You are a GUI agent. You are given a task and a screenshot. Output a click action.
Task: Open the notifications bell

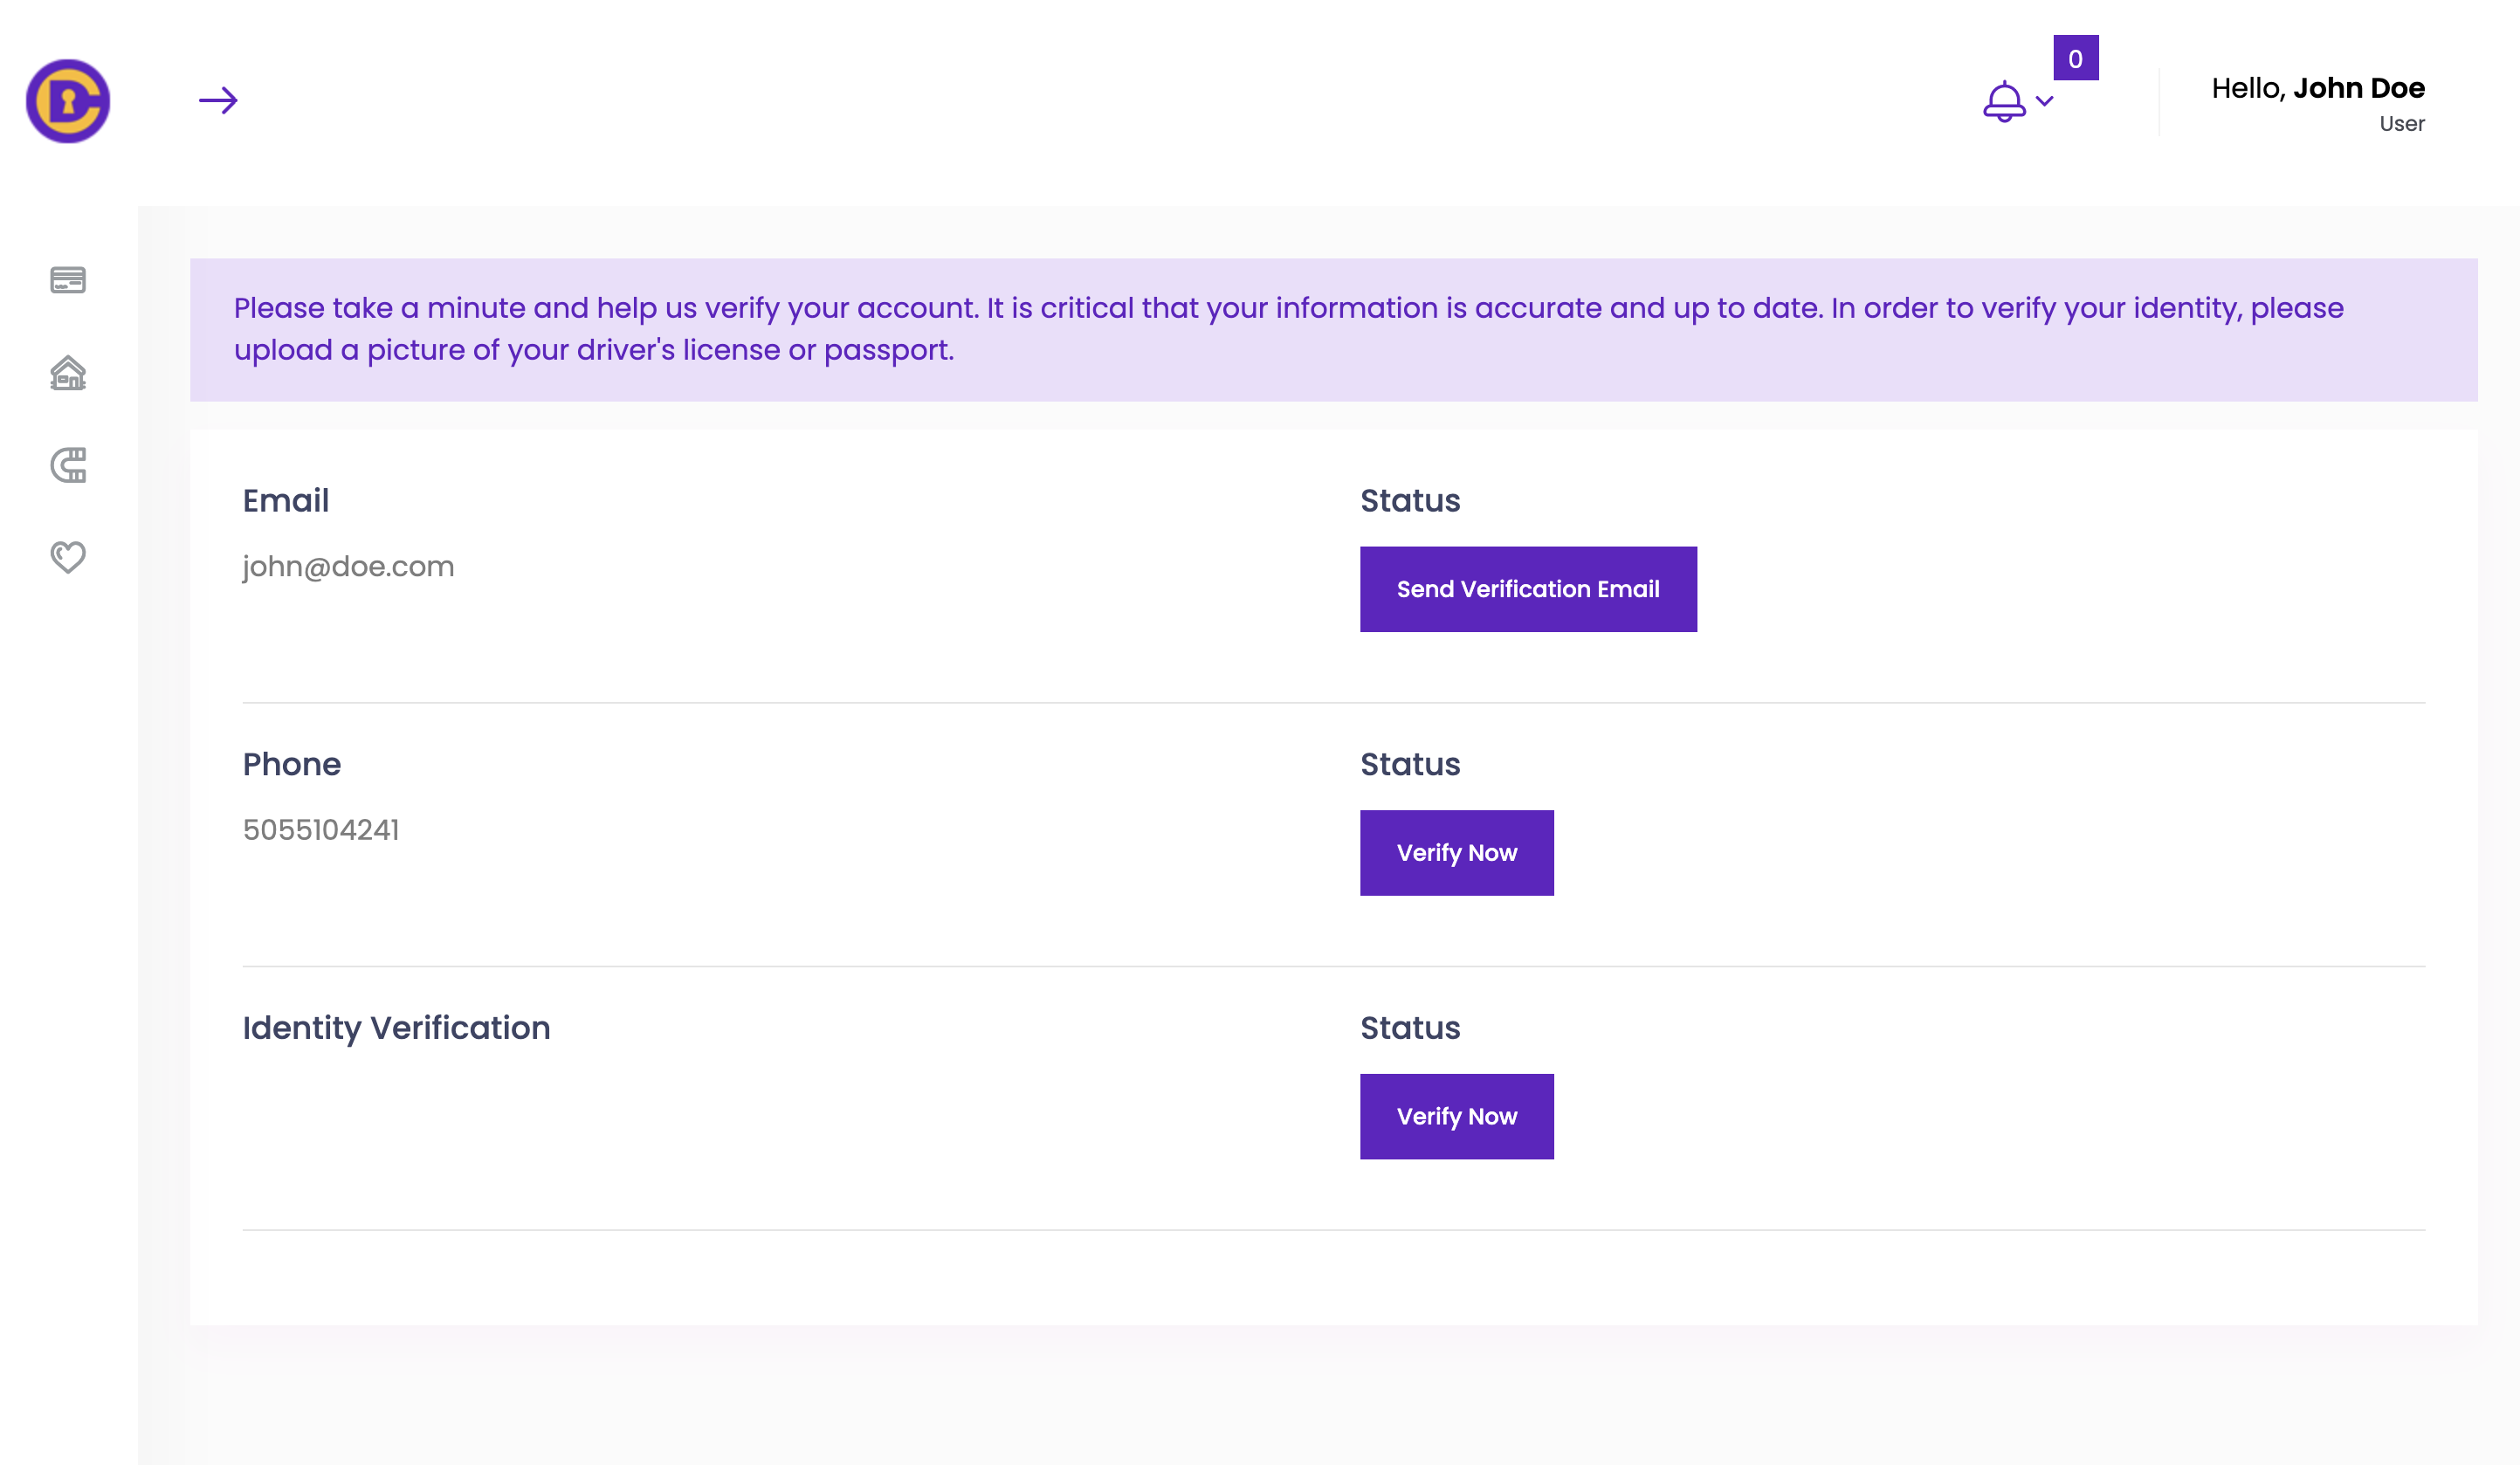coord(2004,101)
